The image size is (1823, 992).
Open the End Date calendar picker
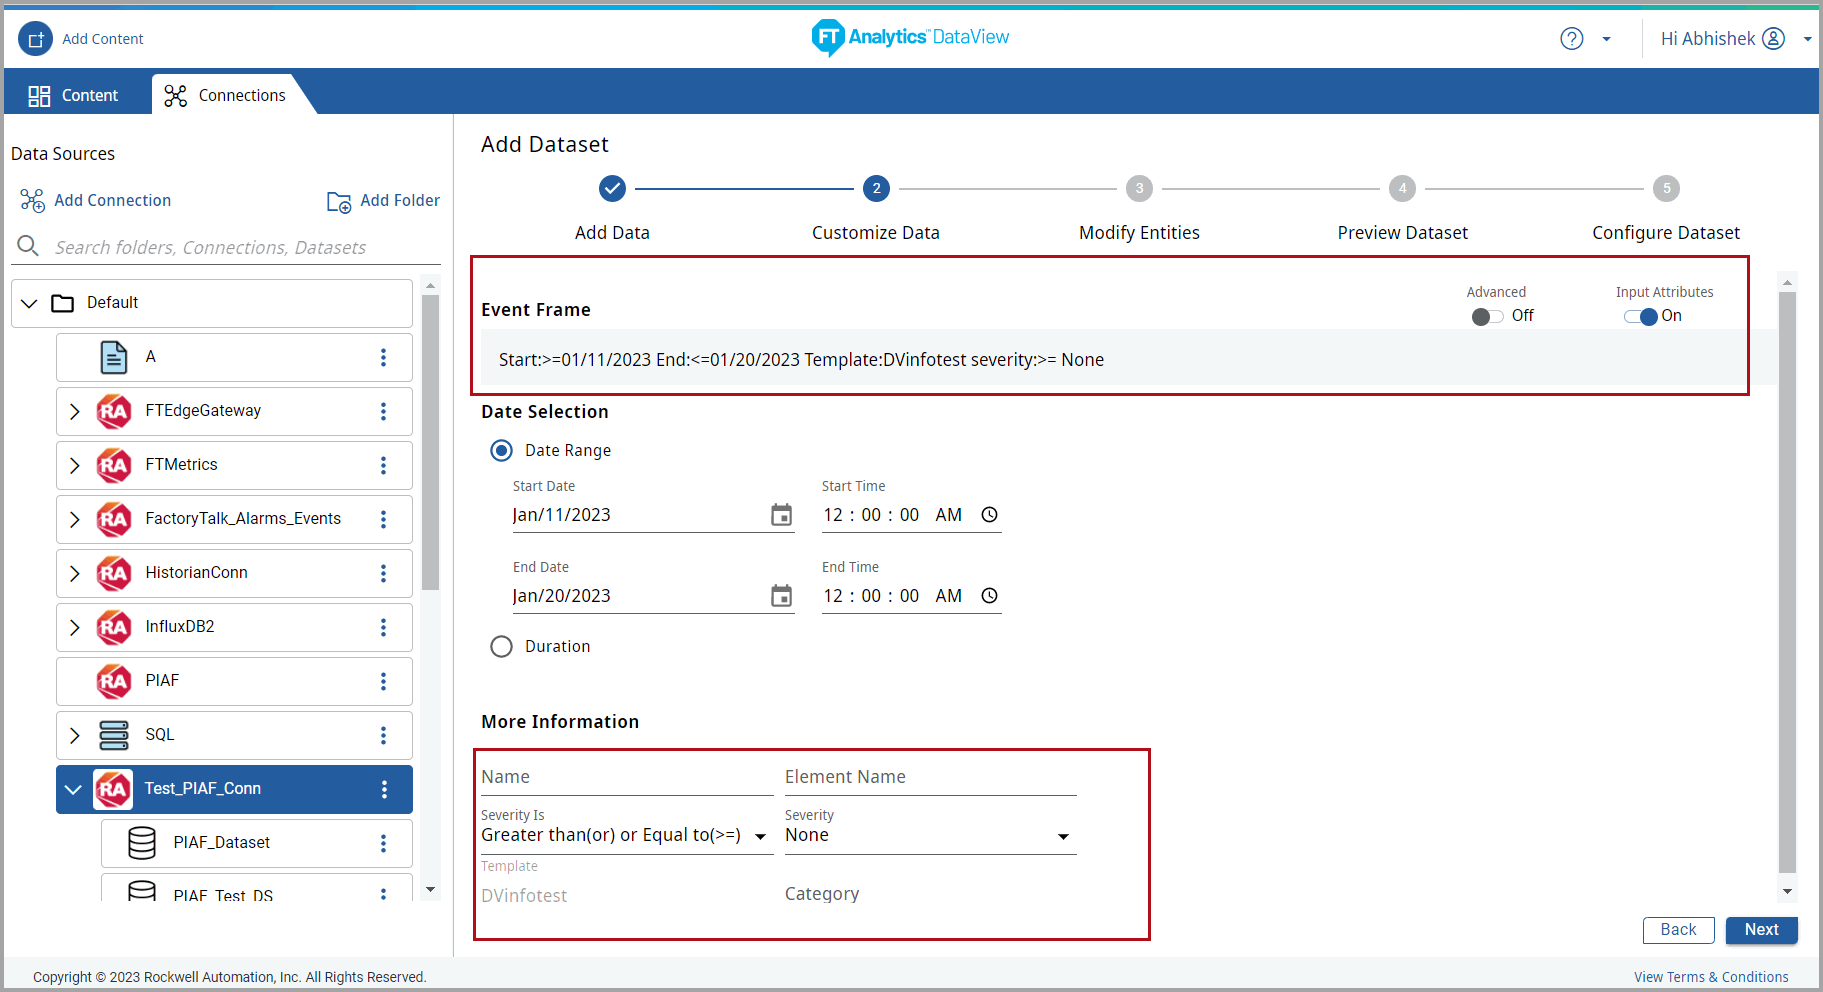click(x=781, y=596)
